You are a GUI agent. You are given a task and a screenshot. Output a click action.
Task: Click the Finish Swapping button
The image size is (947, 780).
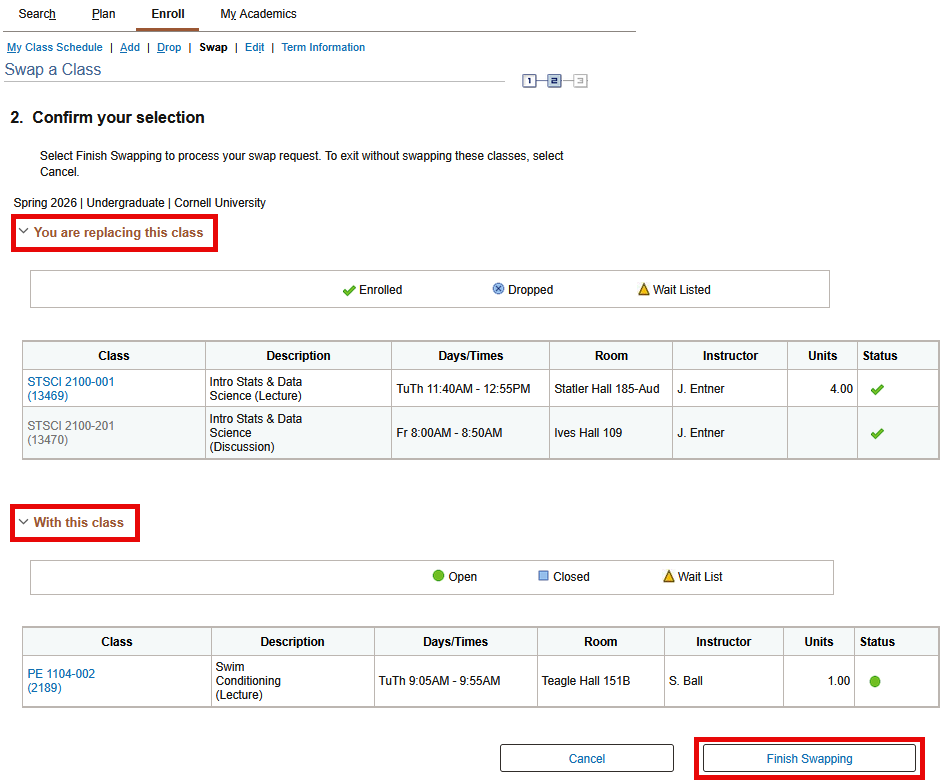tap(809, 758)
